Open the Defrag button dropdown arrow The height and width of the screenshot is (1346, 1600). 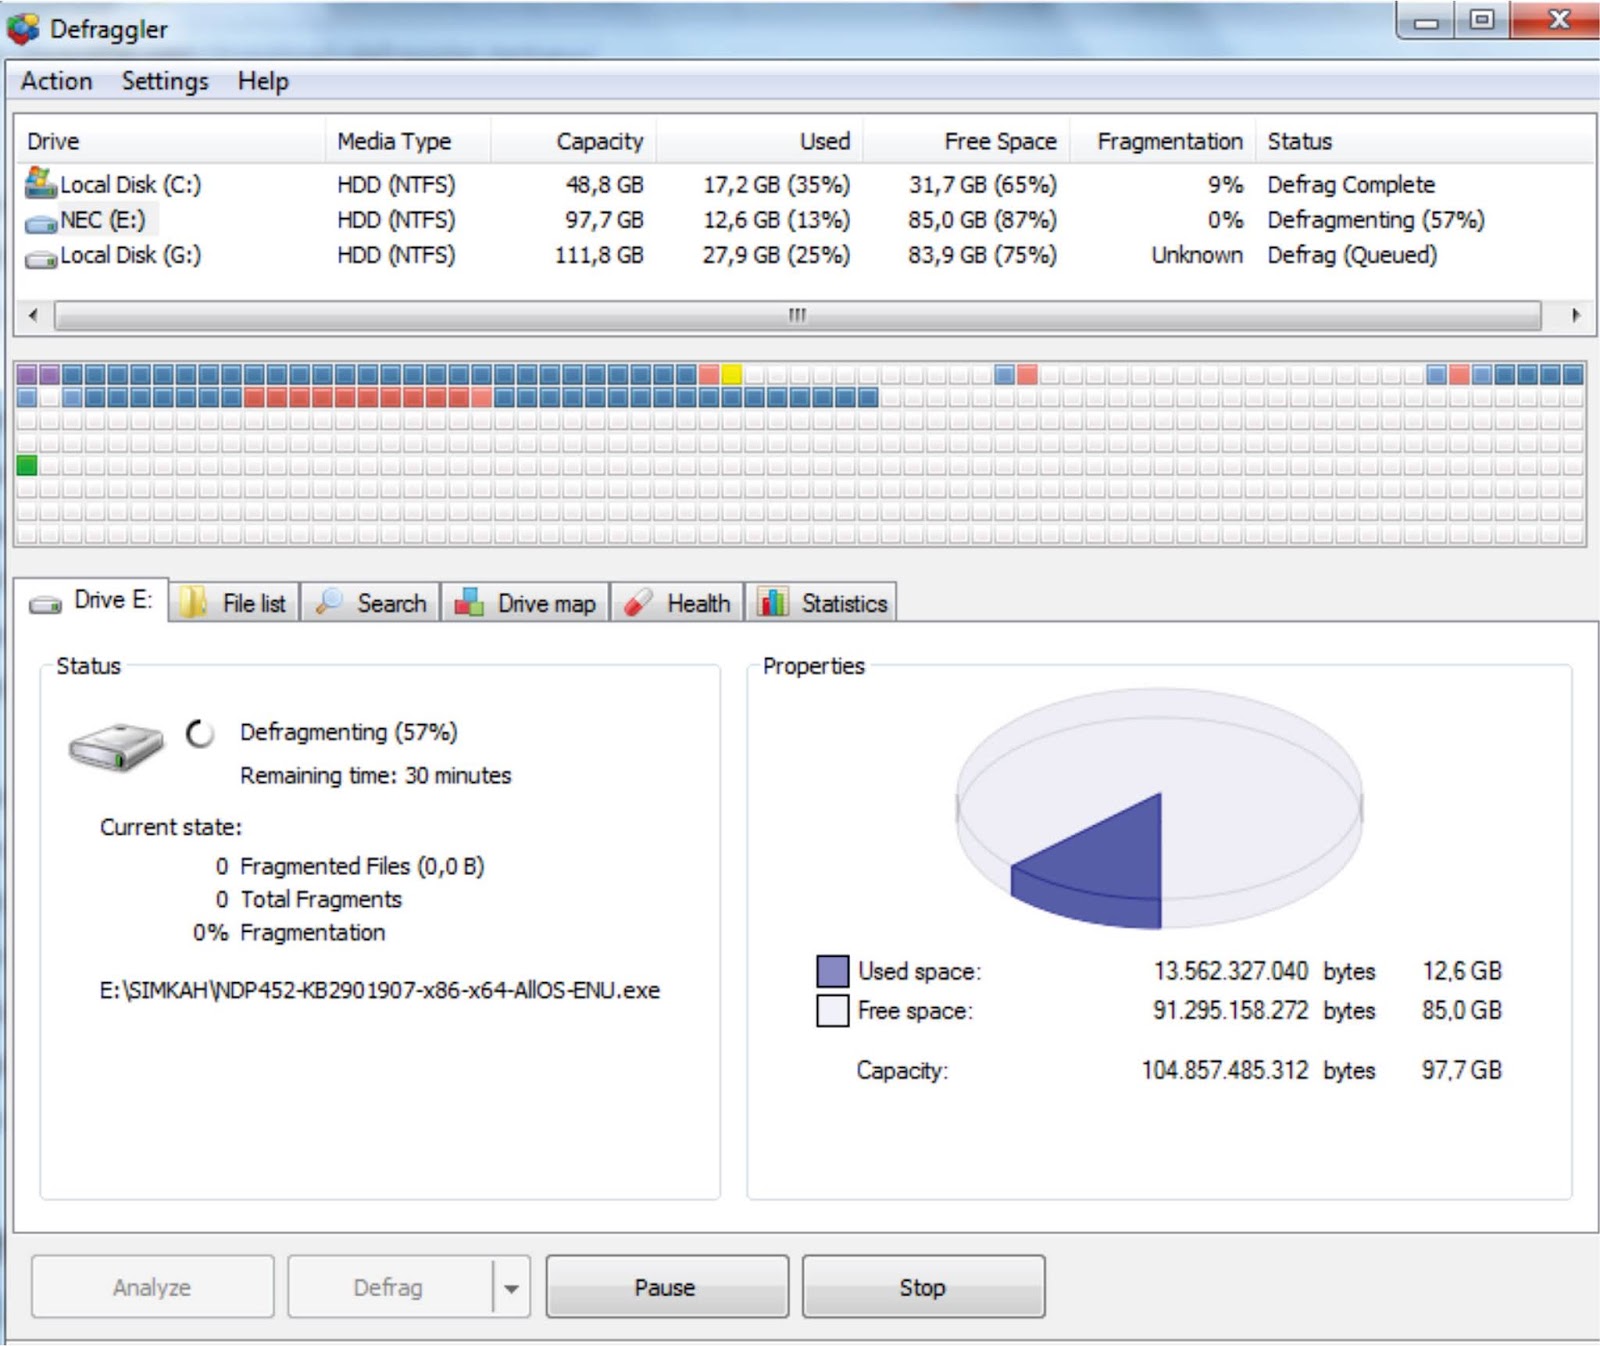511,1288
